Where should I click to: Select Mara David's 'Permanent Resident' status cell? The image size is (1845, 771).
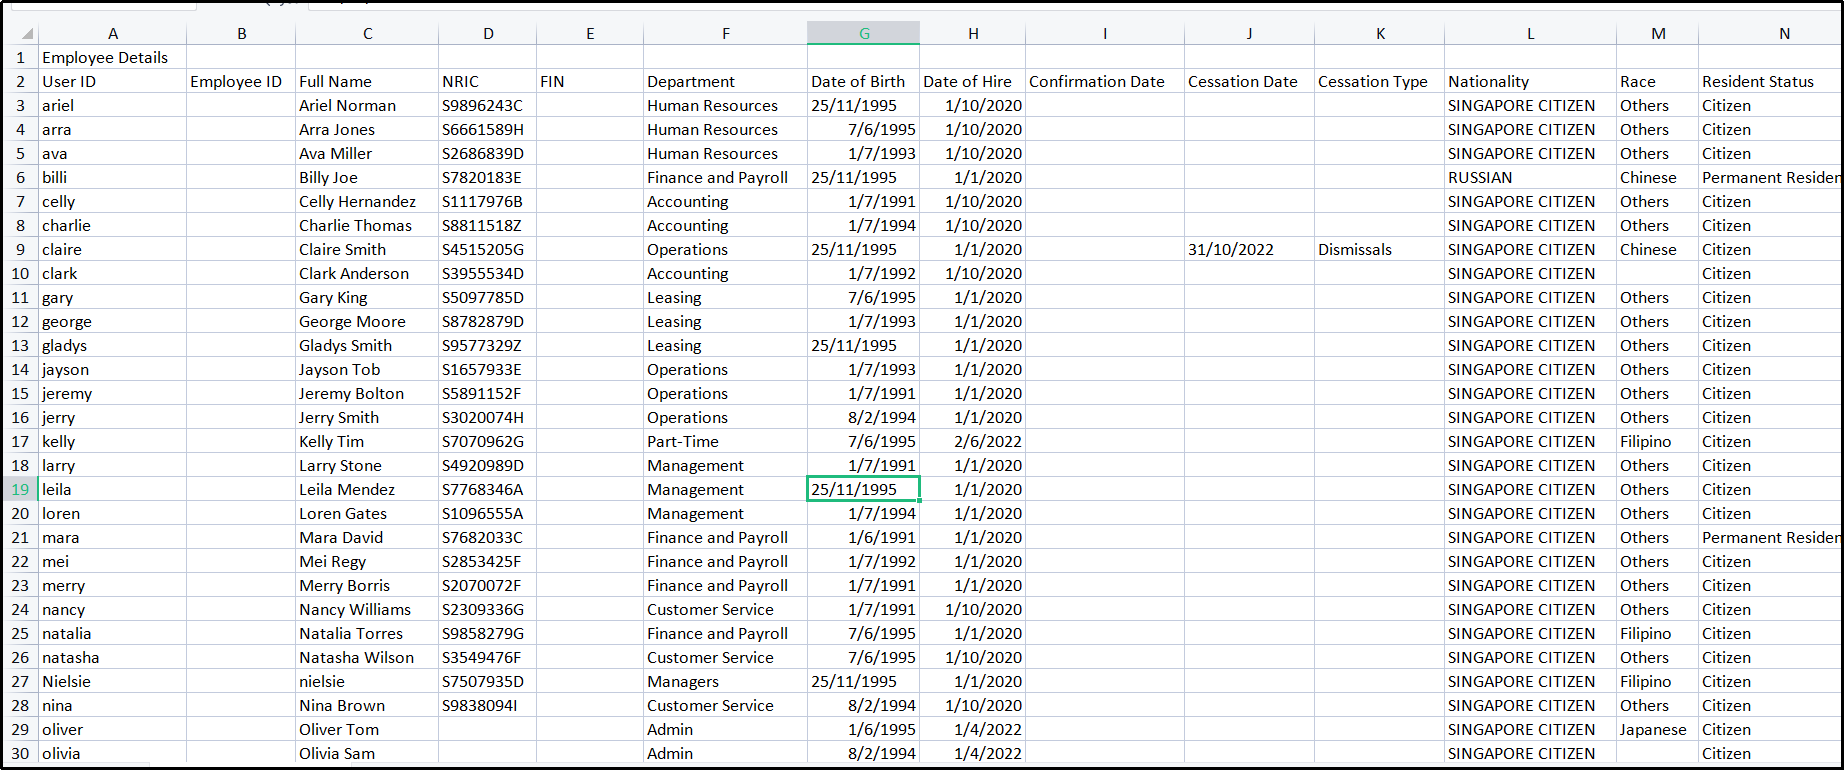coord(1770,537)
